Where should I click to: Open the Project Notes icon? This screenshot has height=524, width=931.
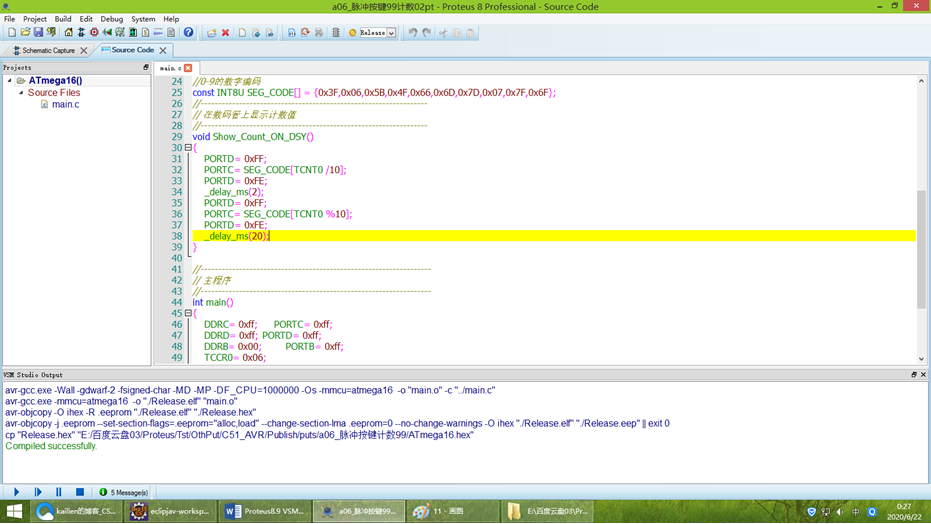(x=171, y=33)
